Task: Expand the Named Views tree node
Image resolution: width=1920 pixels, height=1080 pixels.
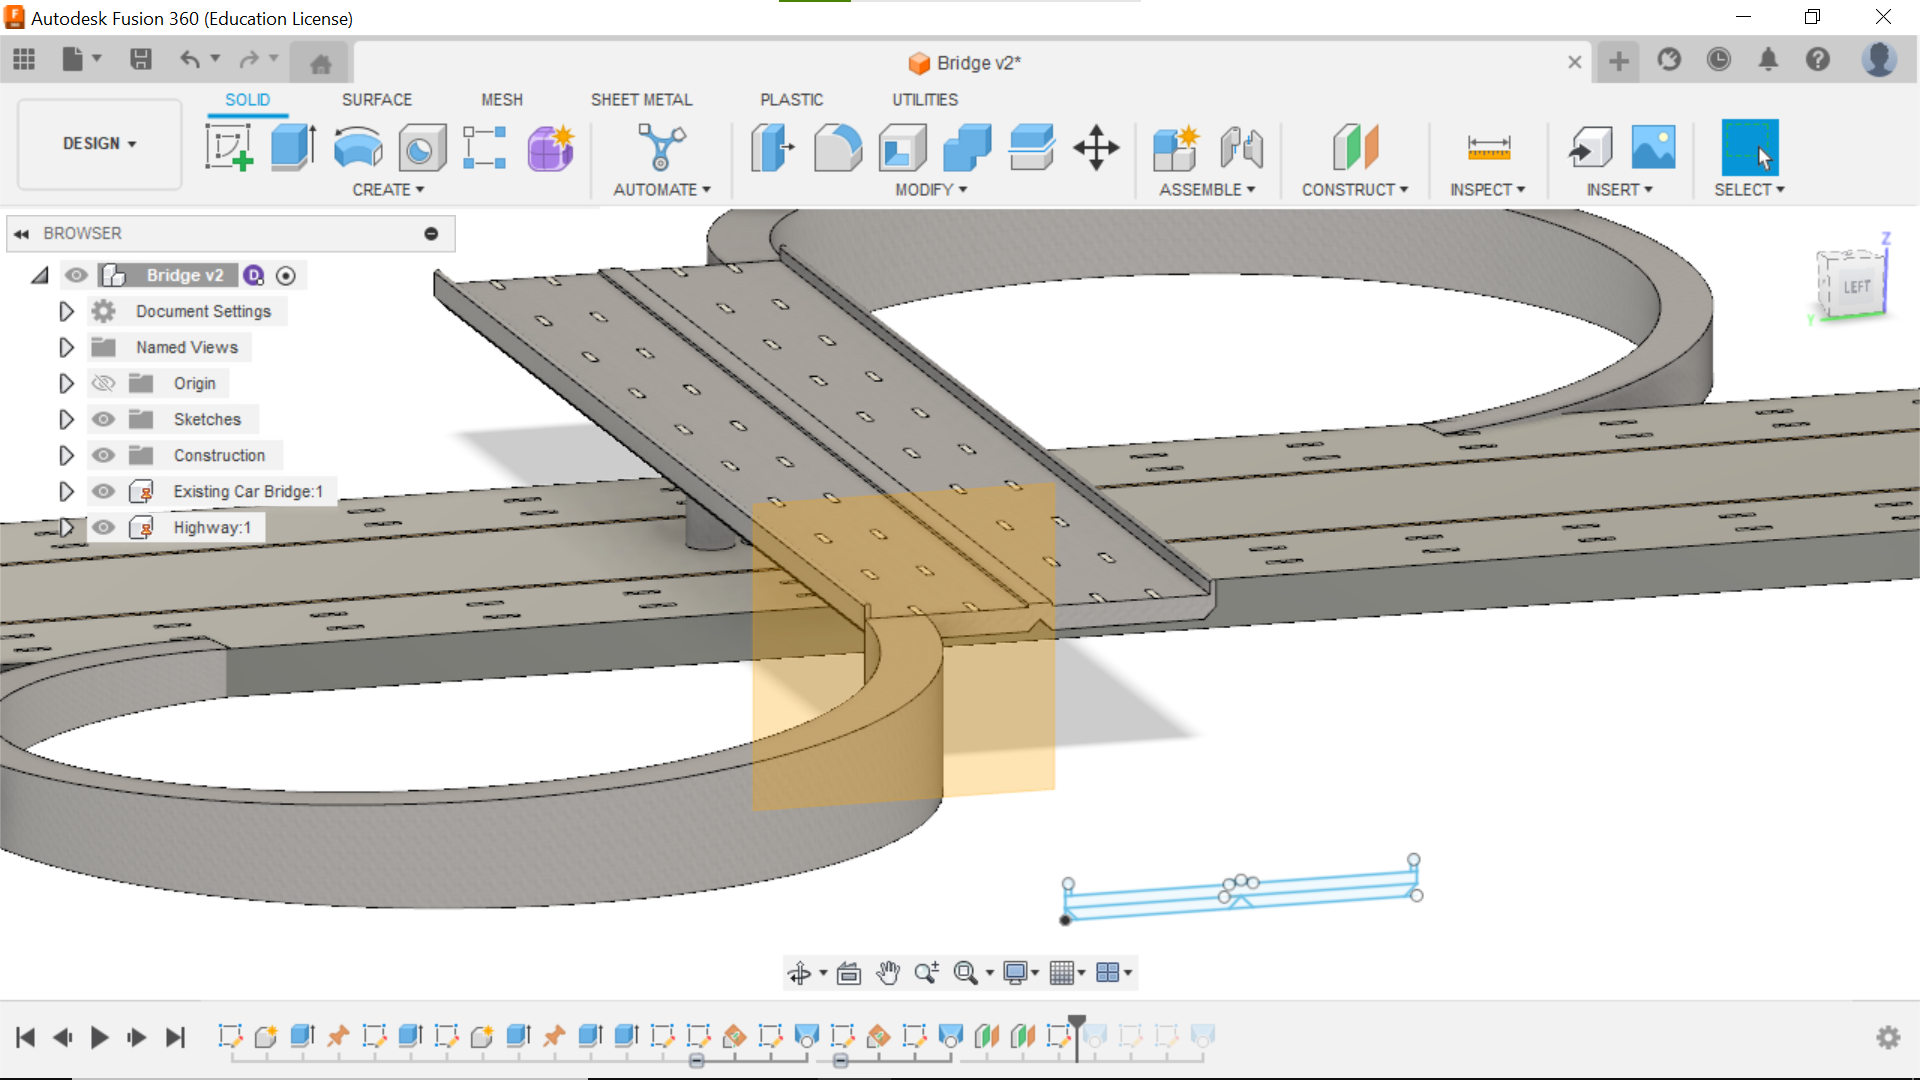Action: pos(66,347)
